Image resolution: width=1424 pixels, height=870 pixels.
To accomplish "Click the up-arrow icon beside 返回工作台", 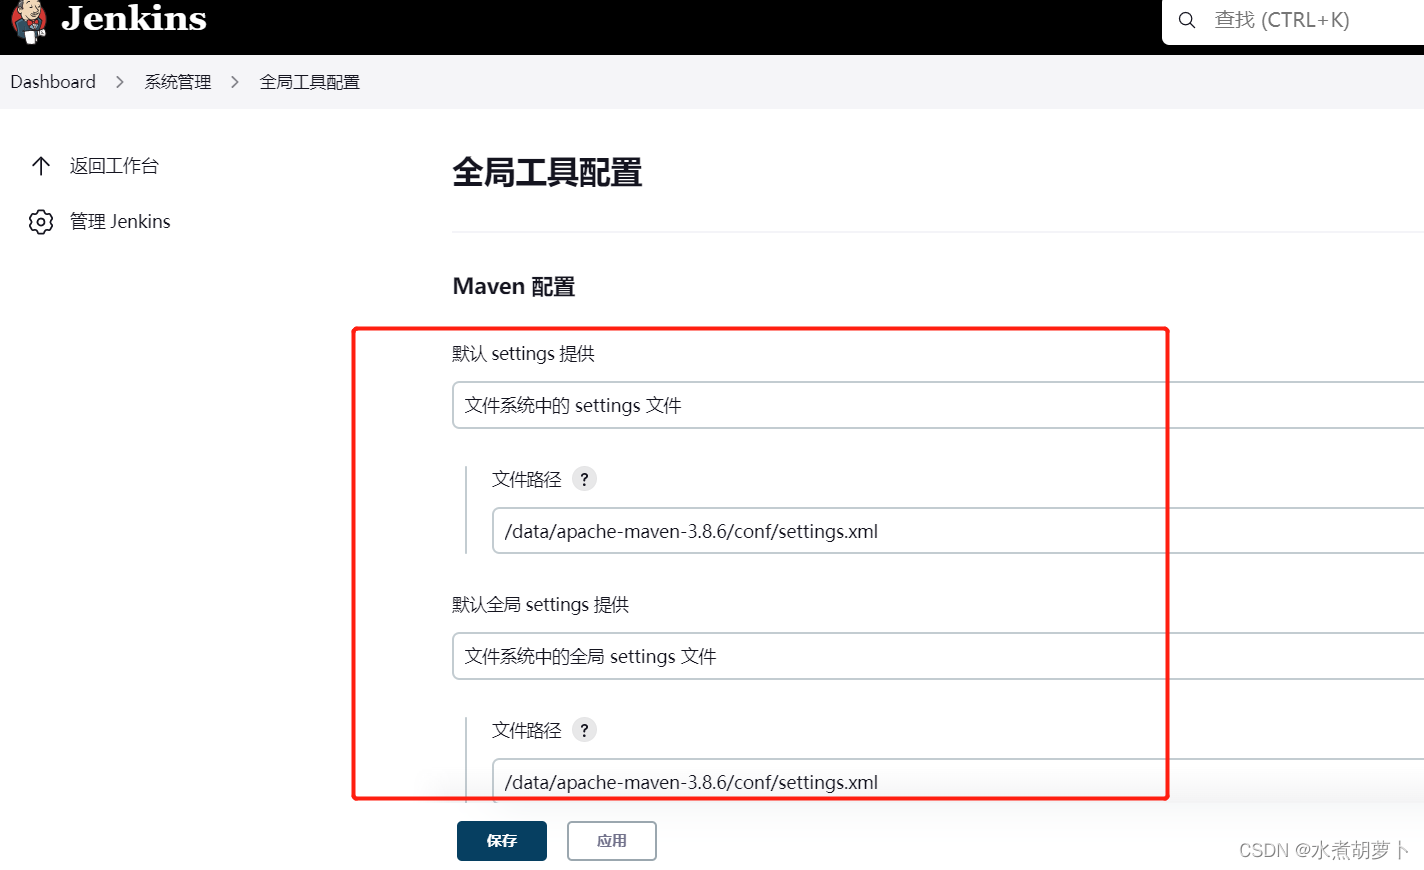I will (x=40, y=165).
